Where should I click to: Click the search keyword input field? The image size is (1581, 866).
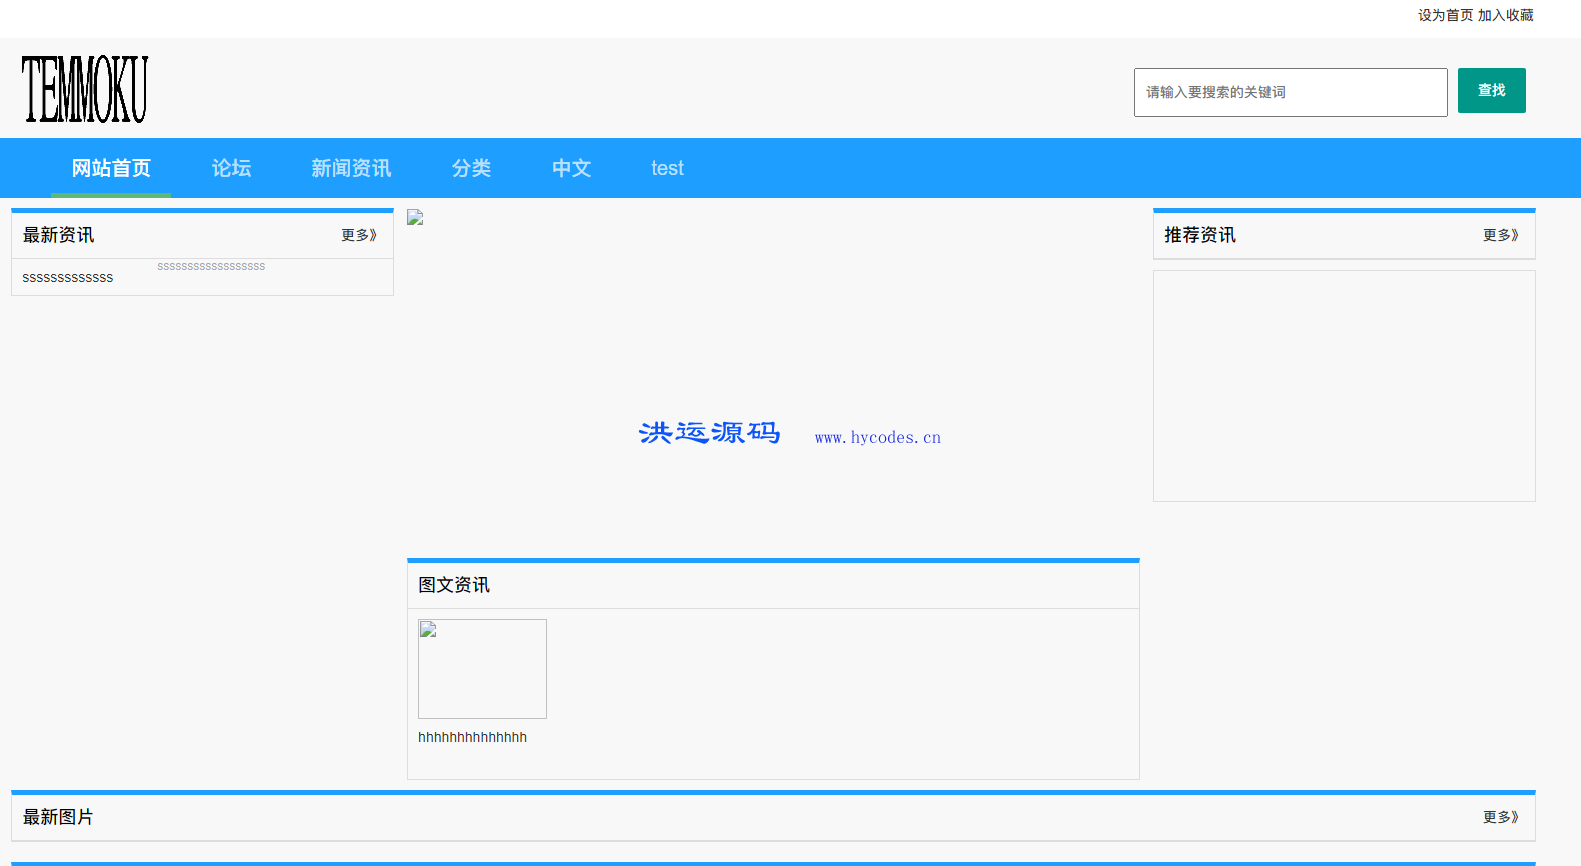pyautogui.click(x=1290, y=92)
